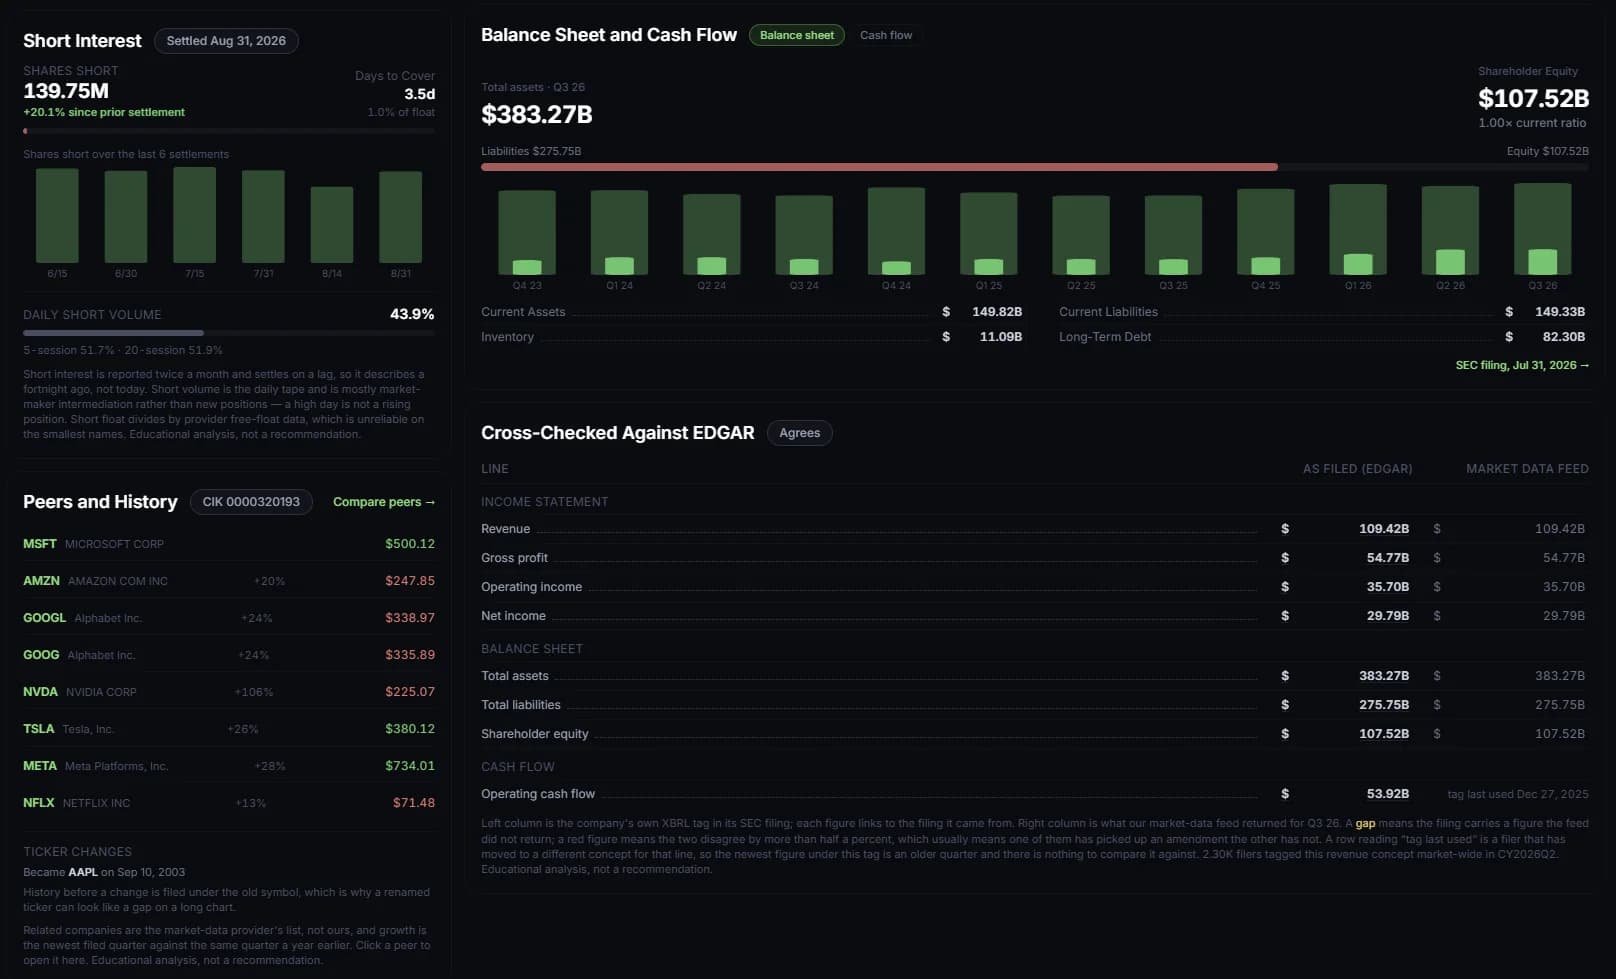This screenshot has width=1616, height=979.
Task: Select the Balance sheet tab
Action: (x=797, y=35)
